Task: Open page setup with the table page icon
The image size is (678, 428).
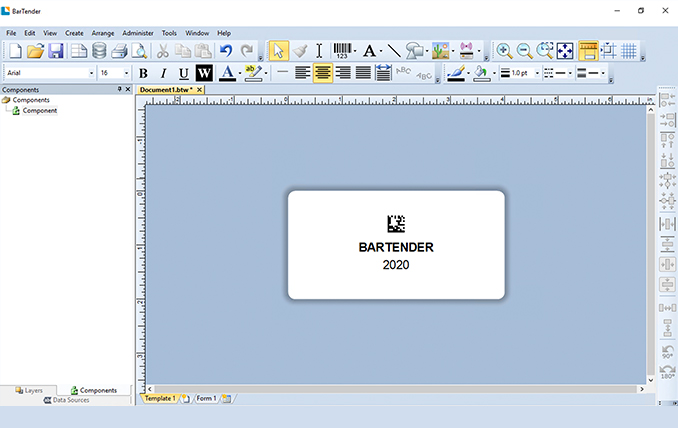Action: coord(79,51)
